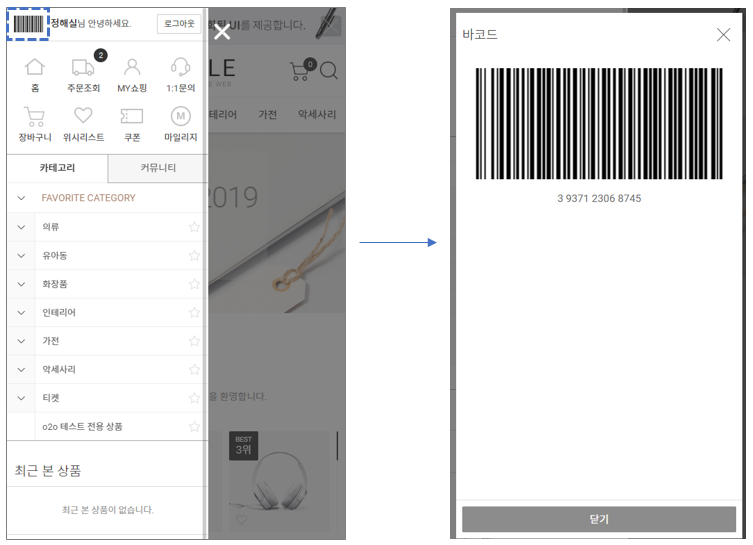The image size is (753, 545).
Task: Open the 인테리어 category label
Action: pyautogui.click(x=59, y=313)
